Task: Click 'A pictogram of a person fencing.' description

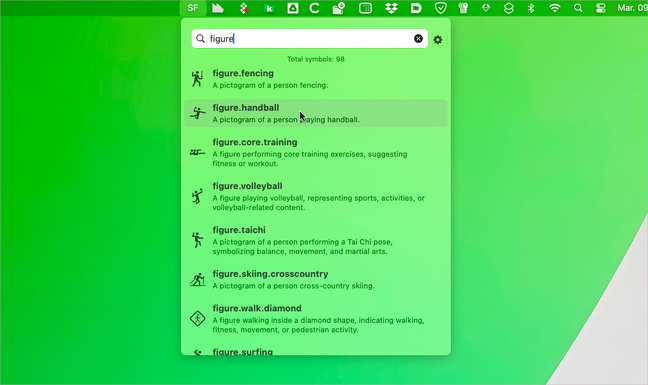Action: (x=270, y=86)
